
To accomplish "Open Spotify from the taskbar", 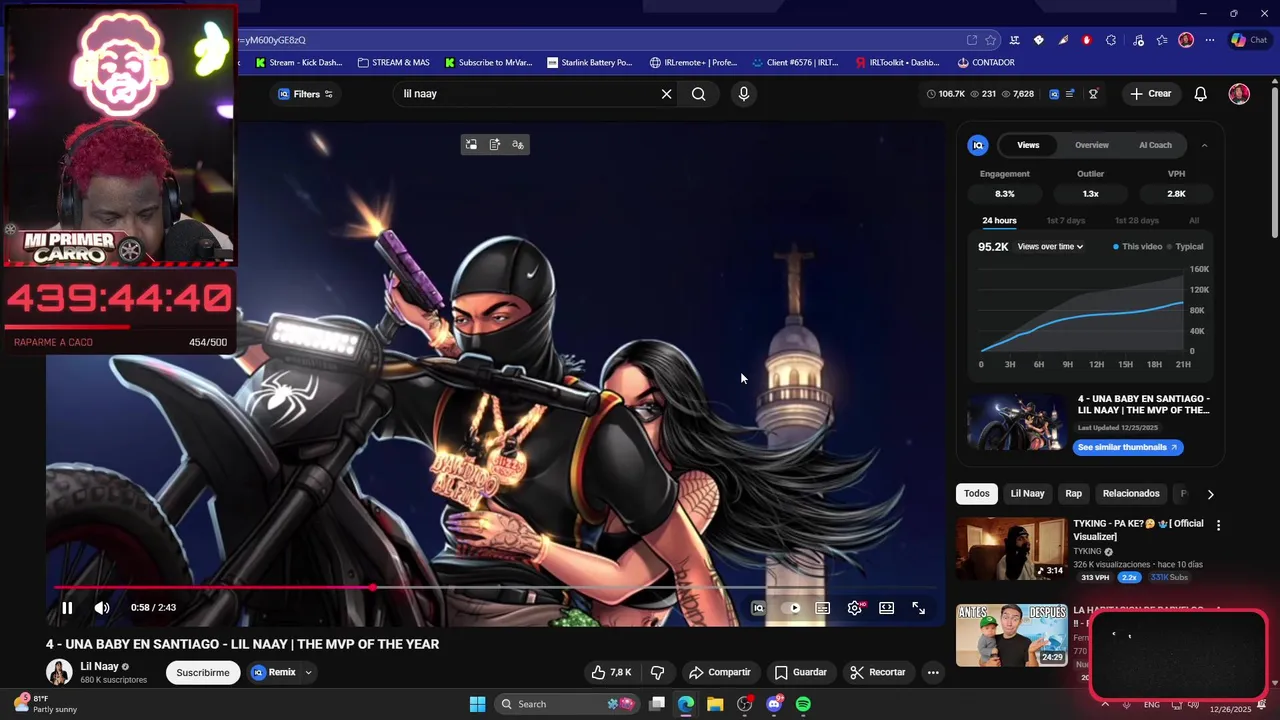I will point(803,704).
